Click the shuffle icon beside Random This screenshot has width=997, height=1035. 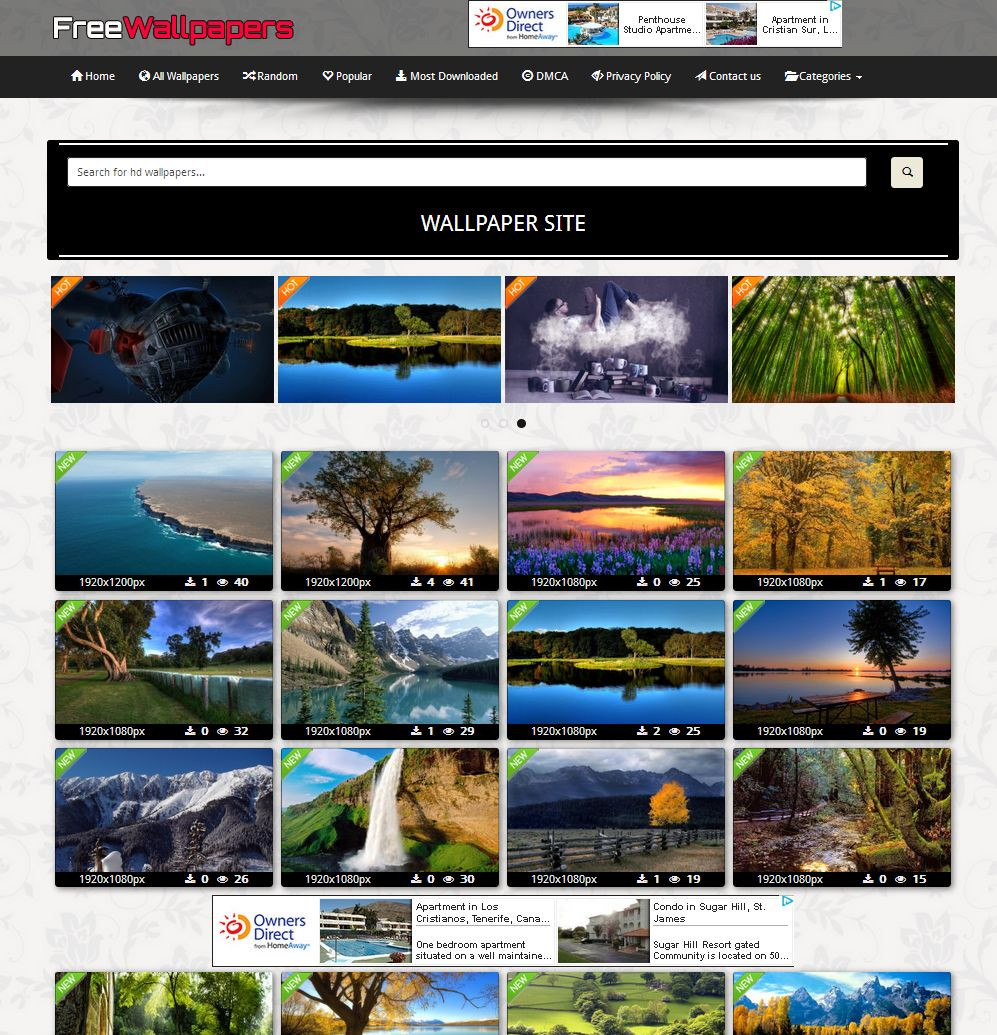[x=249, y=76]
